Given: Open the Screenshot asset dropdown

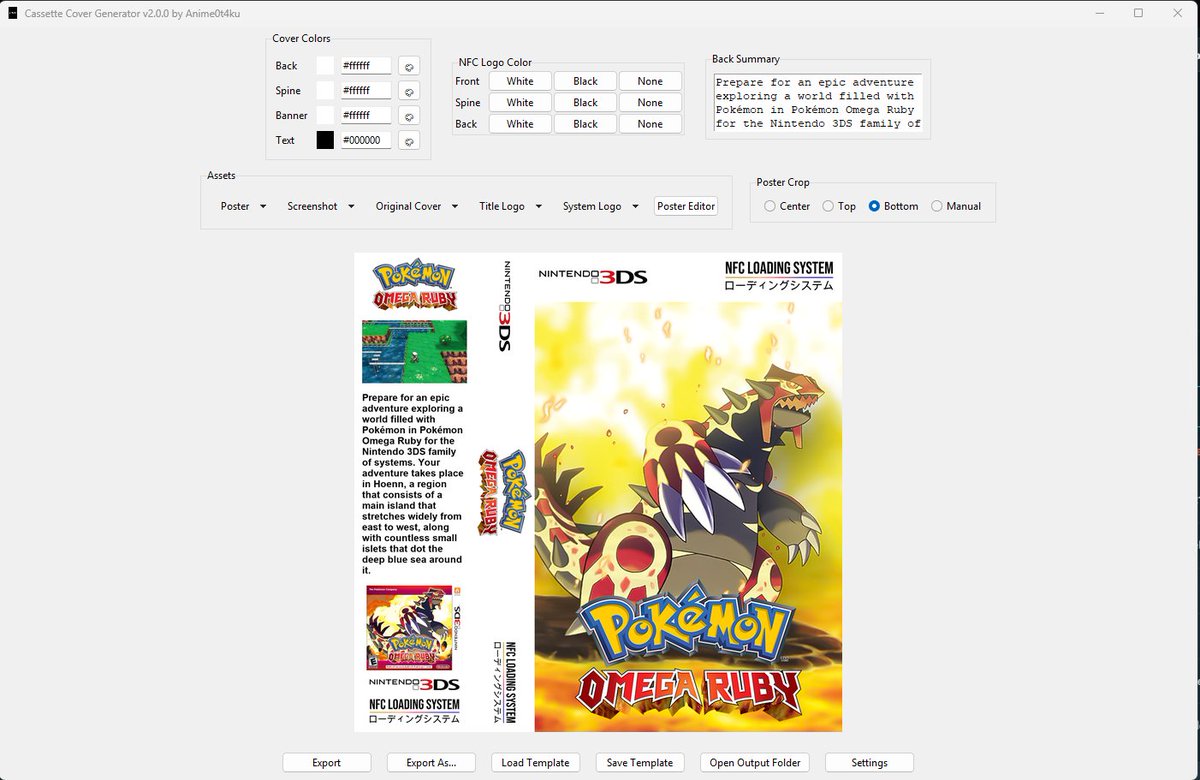Looking at the screenshot, I should click(321, 206).
